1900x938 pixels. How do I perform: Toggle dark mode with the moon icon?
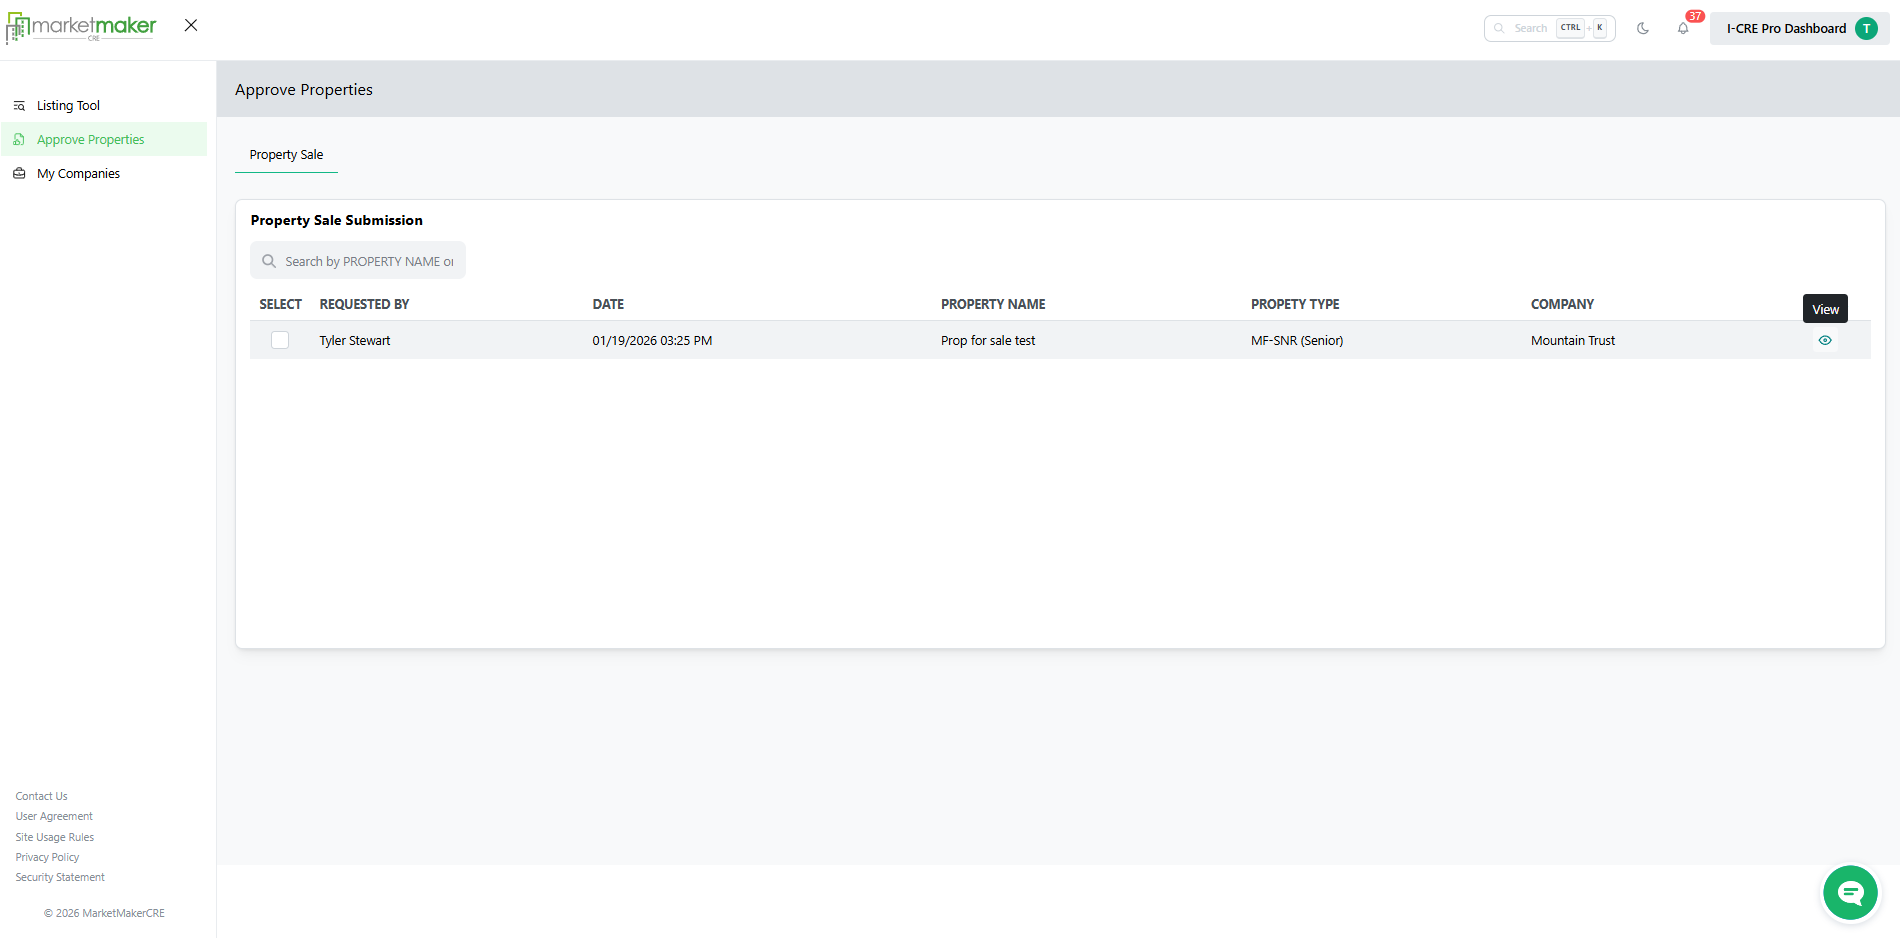(1643, 29)
